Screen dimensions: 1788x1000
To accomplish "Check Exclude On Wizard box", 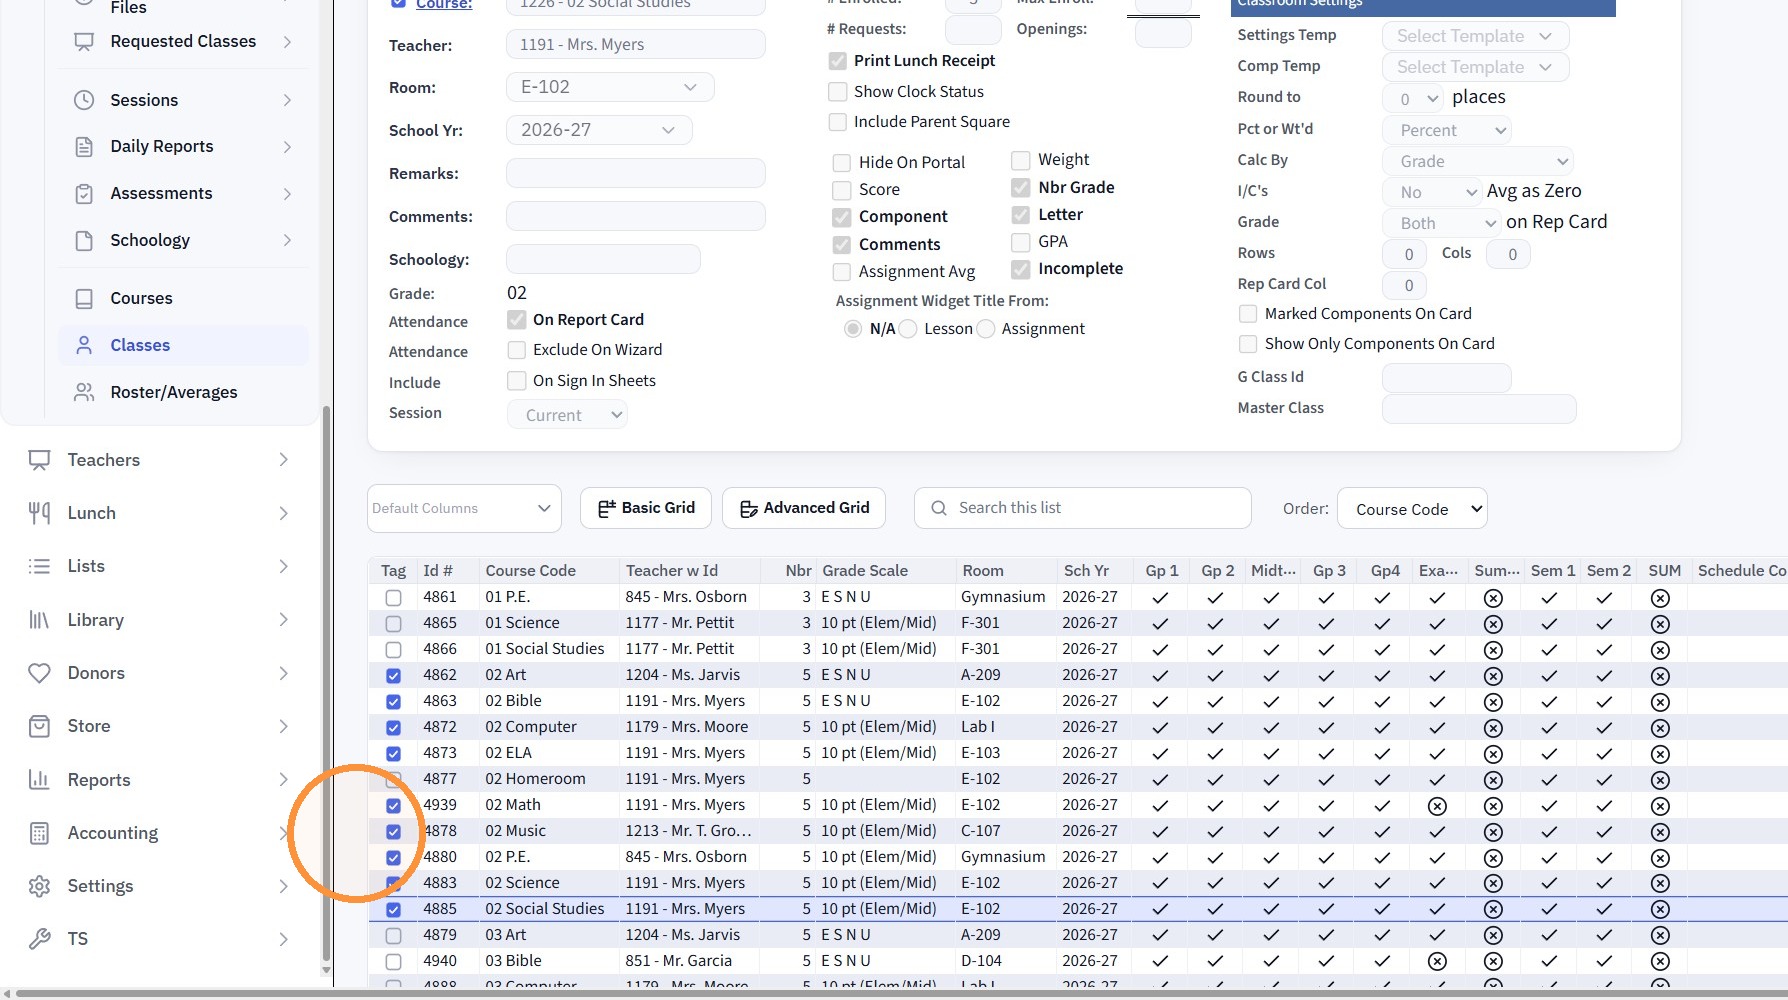I will coord(517,350).
